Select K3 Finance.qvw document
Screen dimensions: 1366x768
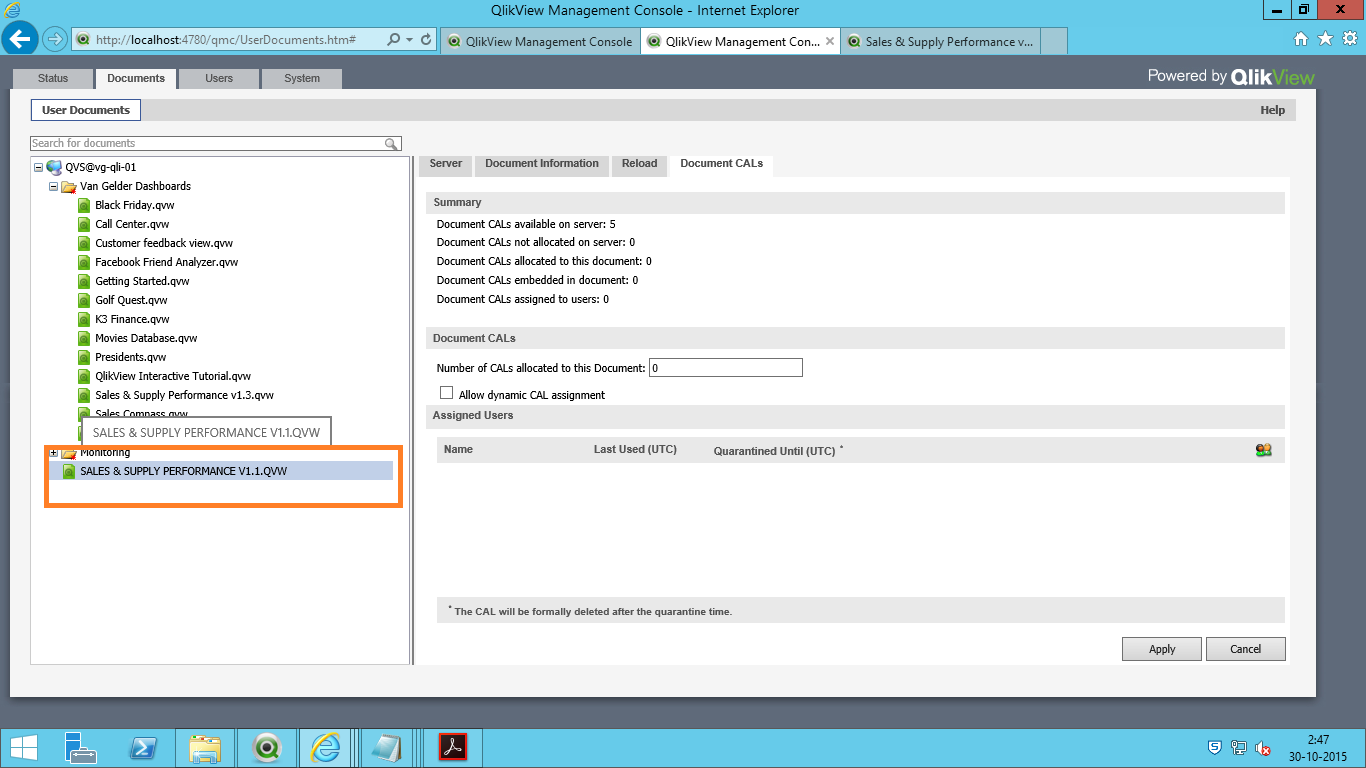click(132, 319)
